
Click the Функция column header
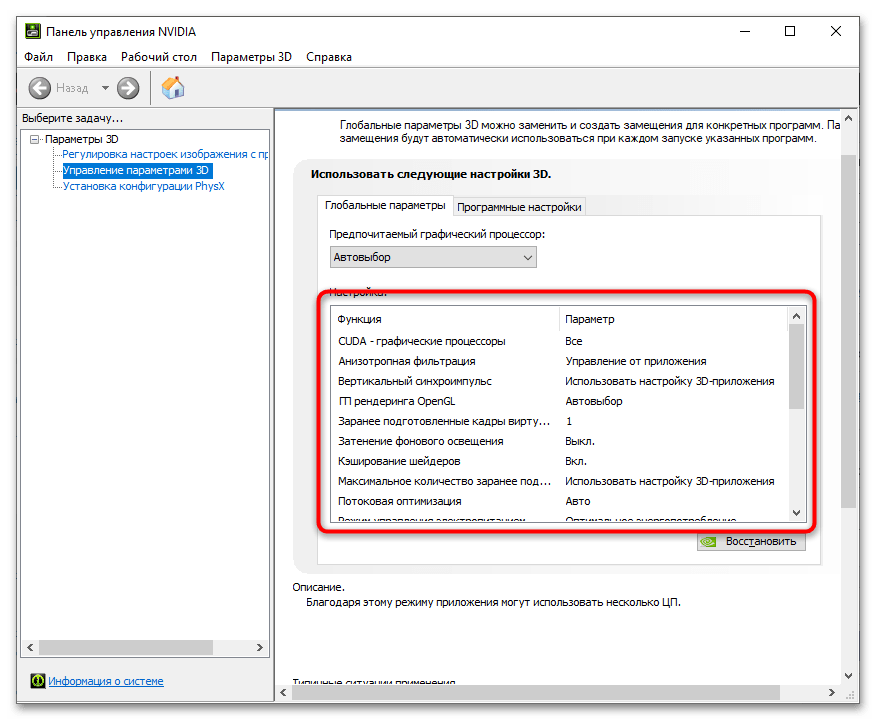[445, 320]
